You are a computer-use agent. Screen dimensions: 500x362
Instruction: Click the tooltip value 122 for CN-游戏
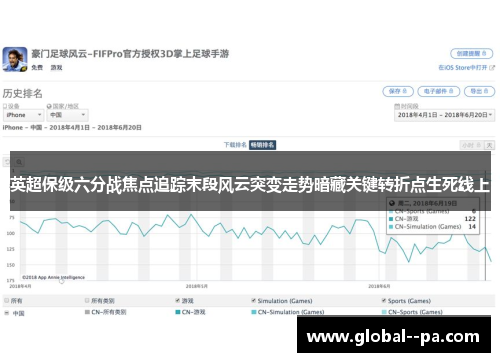click(x=470, y=219)
